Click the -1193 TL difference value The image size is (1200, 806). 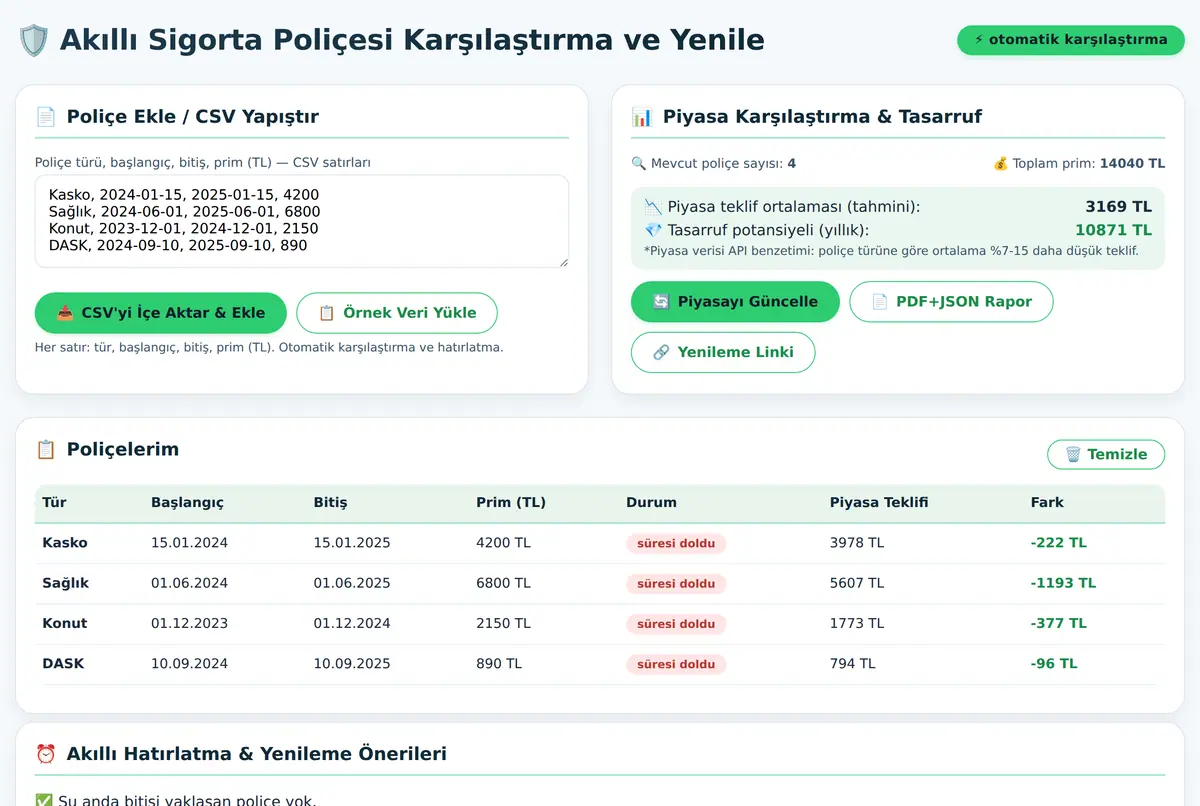(x=1063, y=583)
